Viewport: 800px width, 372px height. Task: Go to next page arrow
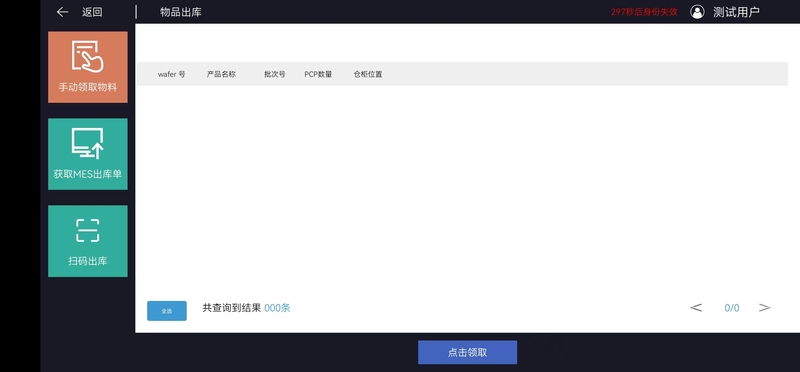[764, 308]
